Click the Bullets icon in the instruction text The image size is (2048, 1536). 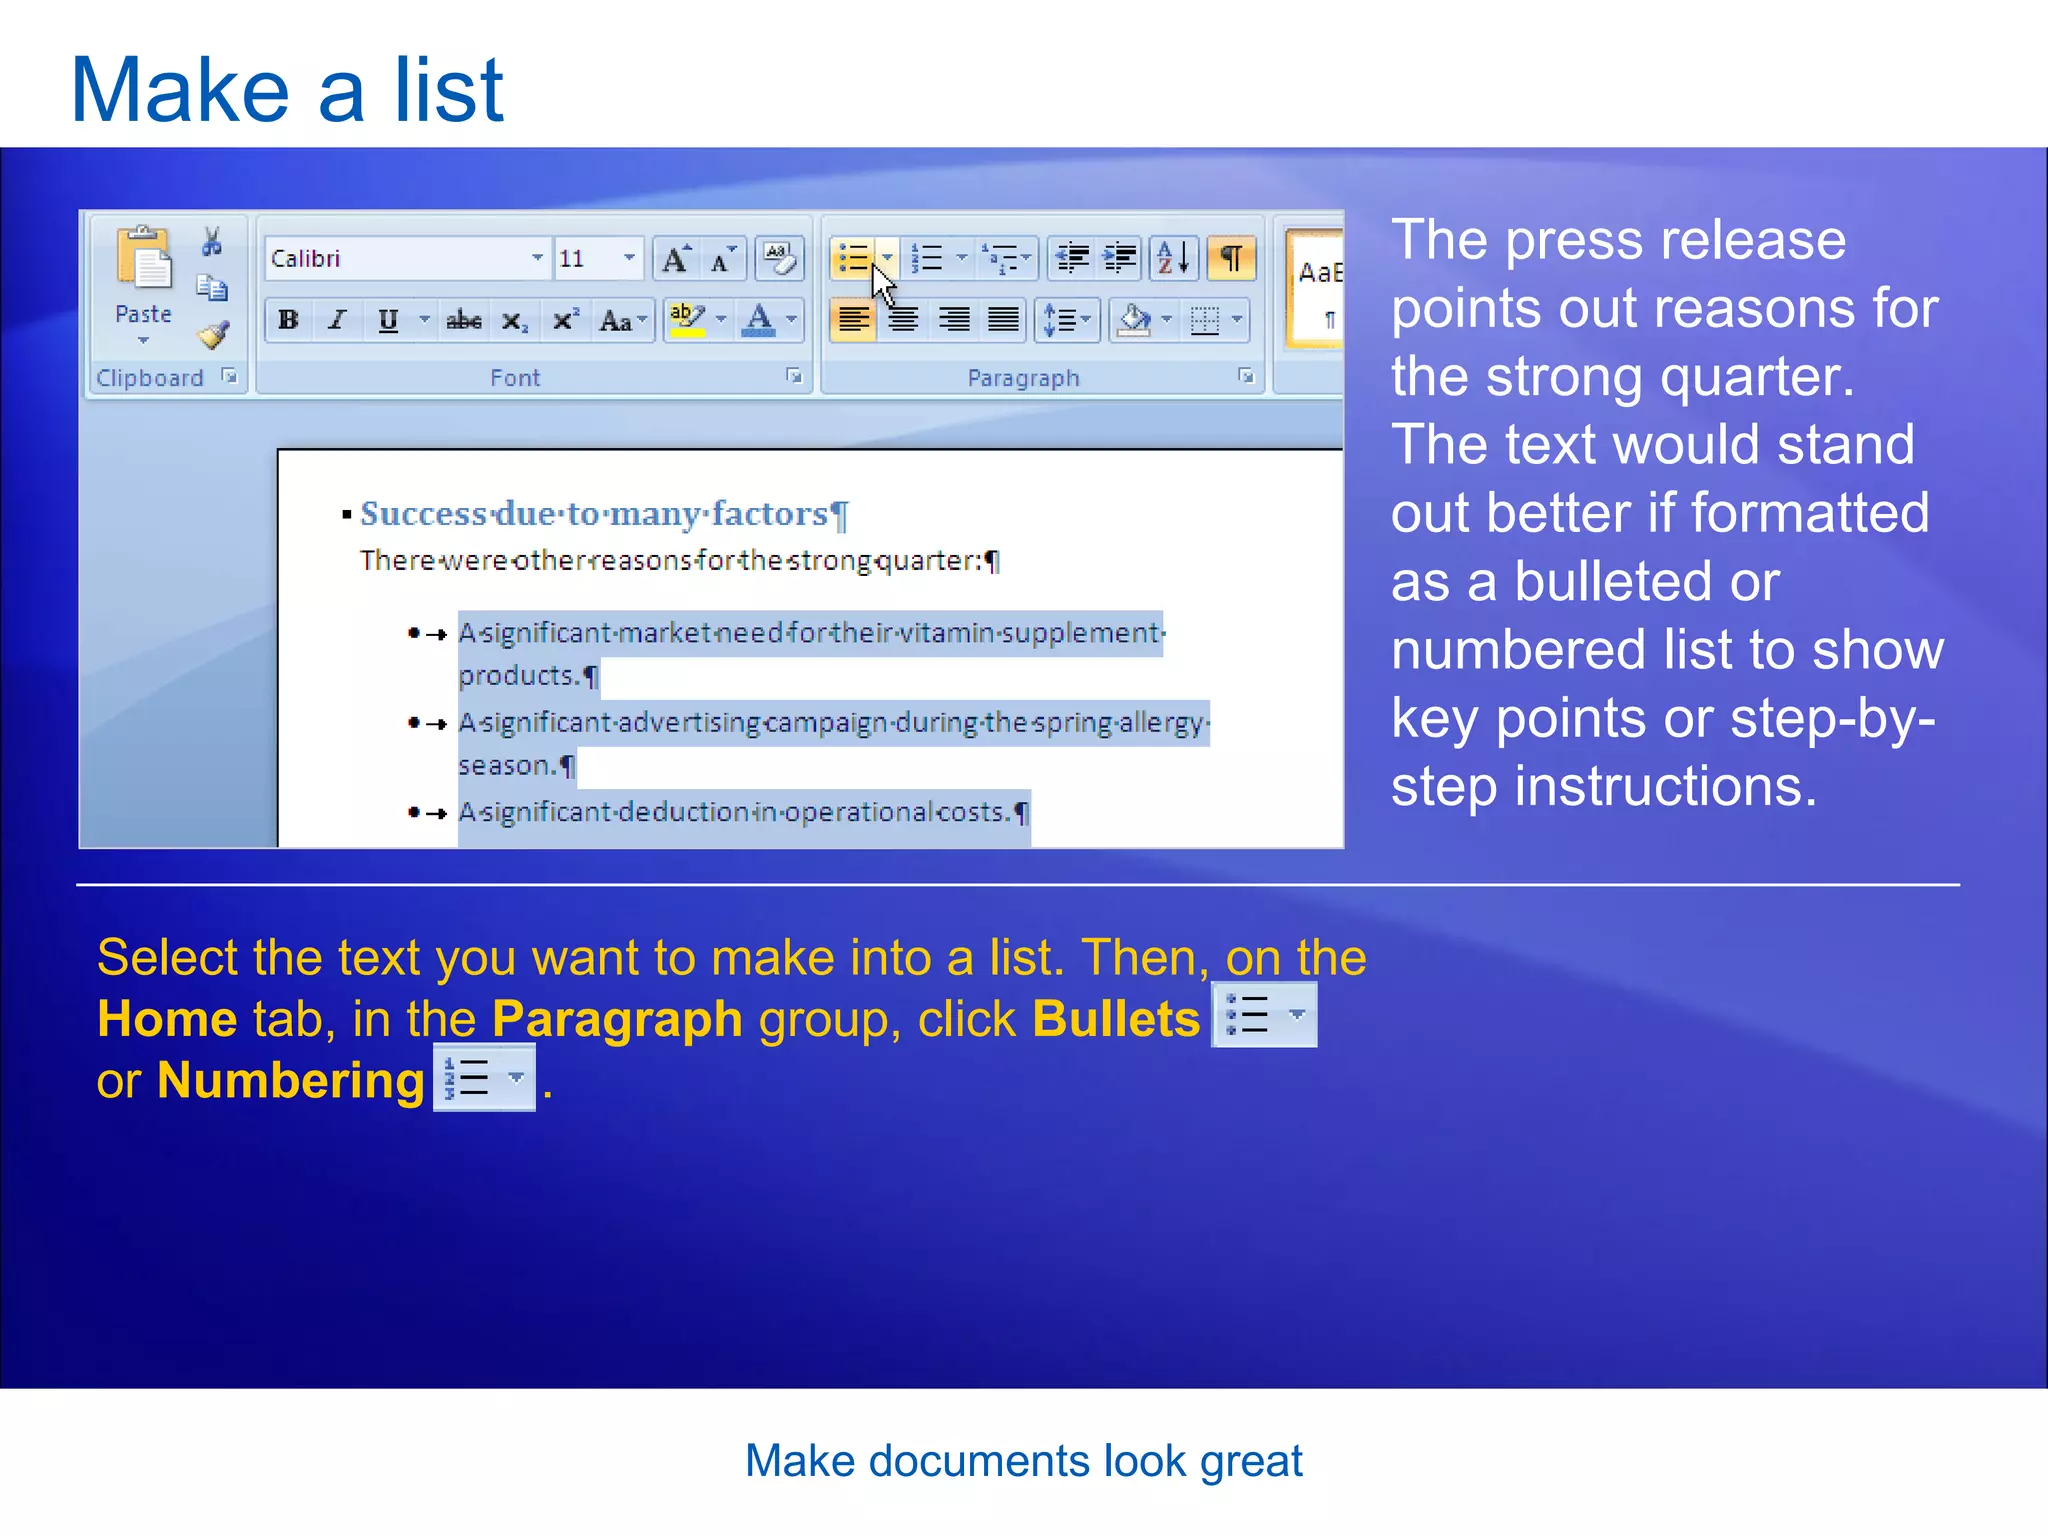tap(1264, 1015)
